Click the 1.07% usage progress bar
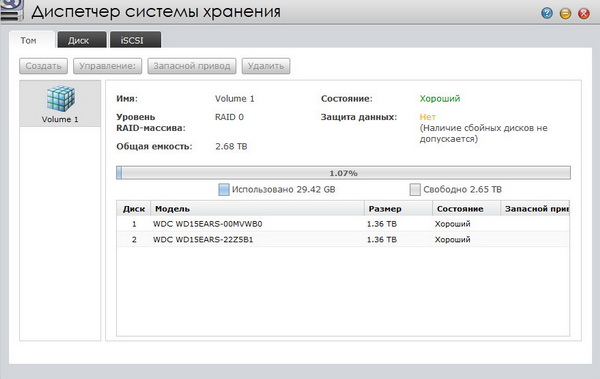This screenshot has height=379, width=600. coord(343,173)
